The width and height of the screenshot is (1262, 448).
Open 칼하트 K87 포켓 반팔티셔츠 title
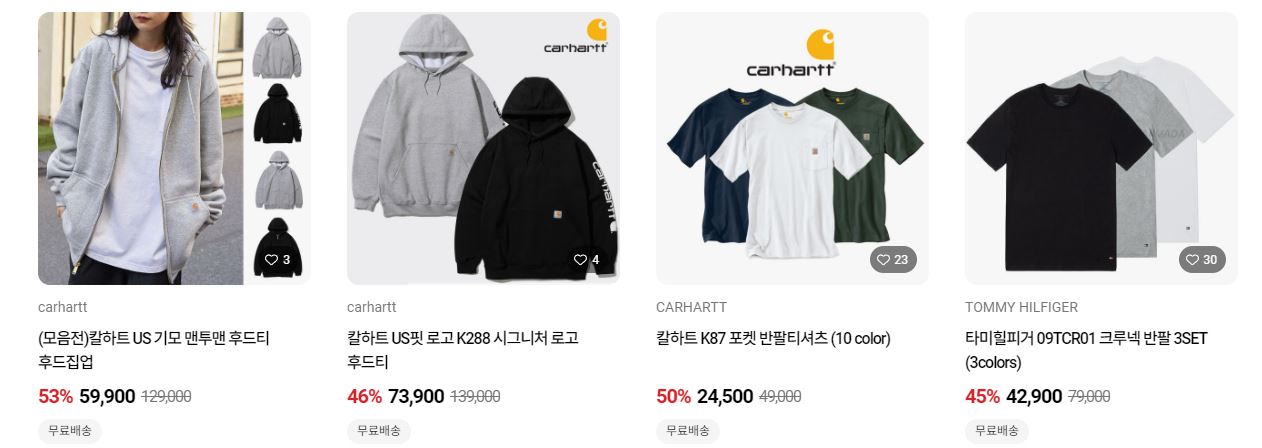point(773,339)
